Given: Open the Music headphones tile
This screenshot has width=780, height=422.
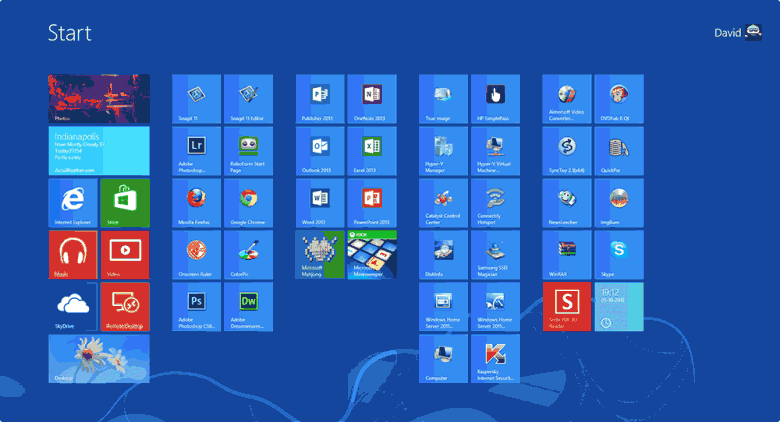Looking at the screenshot, I should pyautogui.click(x=73, y=254).
